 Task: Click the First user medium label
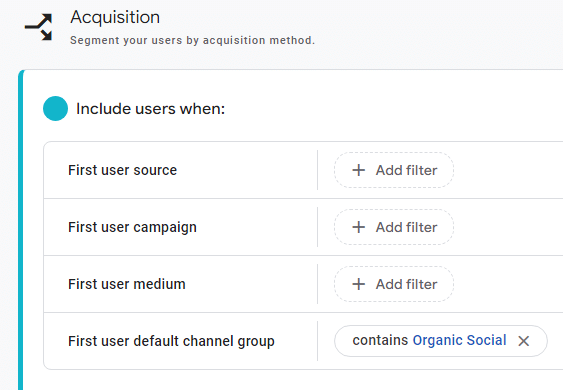pyautogui.click(x=127, y=284)
